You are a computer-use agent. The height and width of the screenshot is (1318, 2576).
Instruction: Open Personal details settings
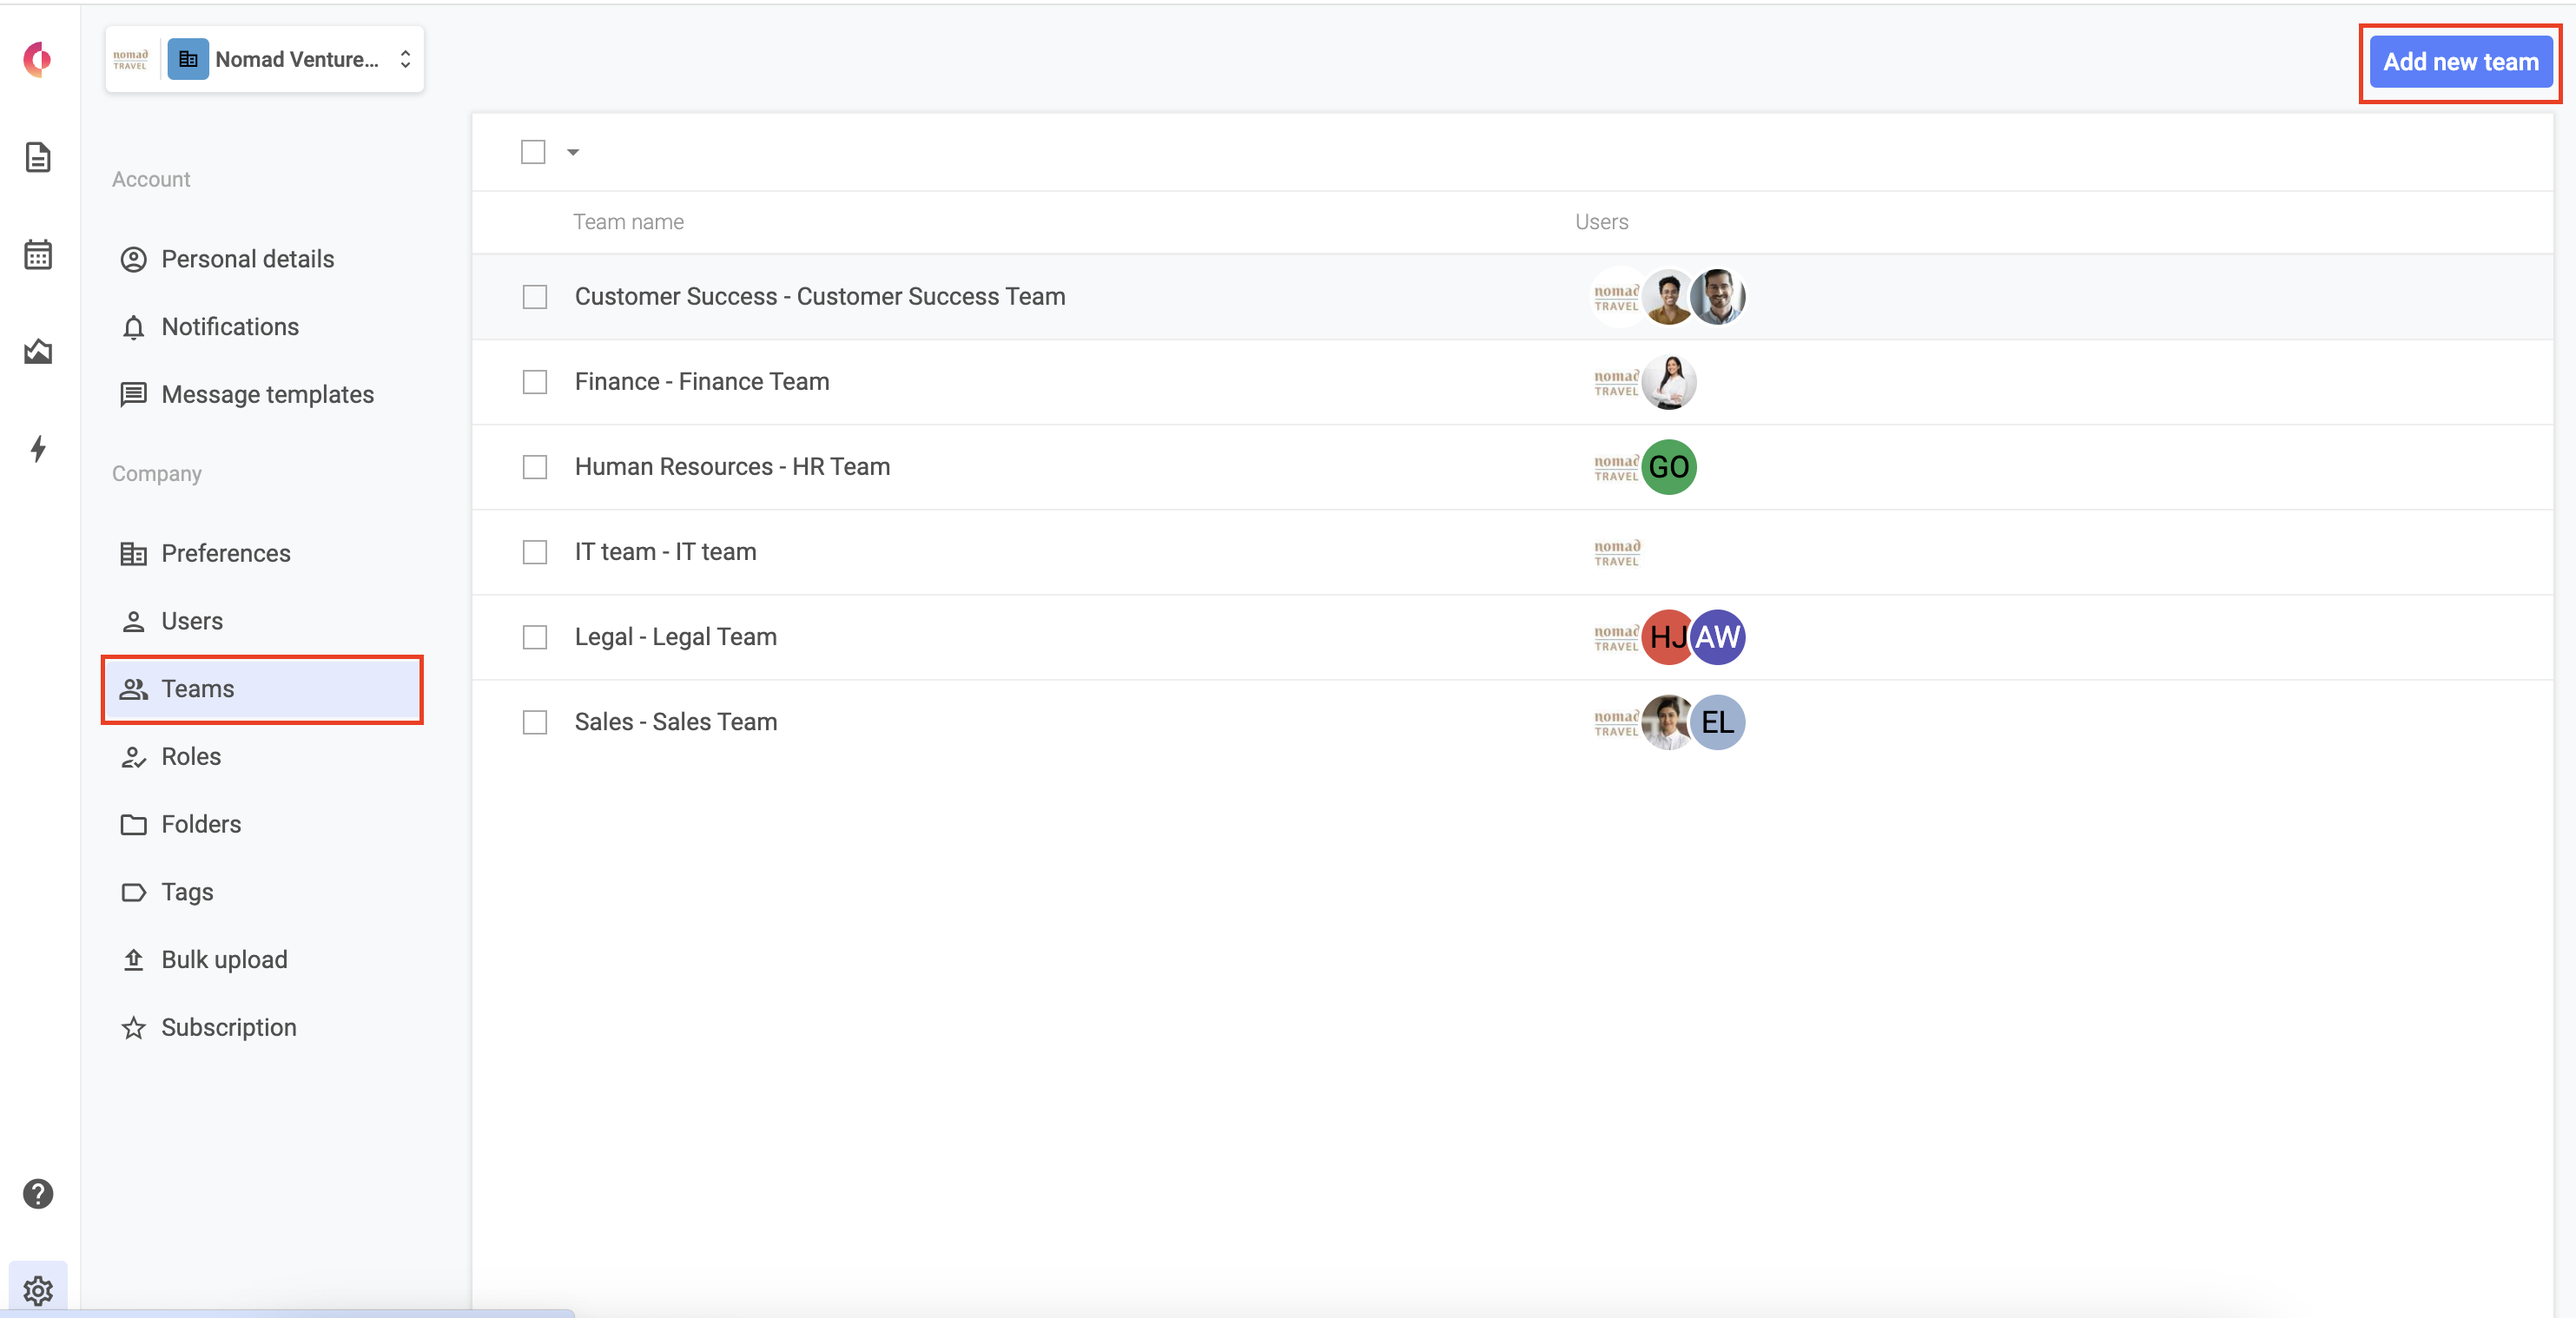point(263,259)
